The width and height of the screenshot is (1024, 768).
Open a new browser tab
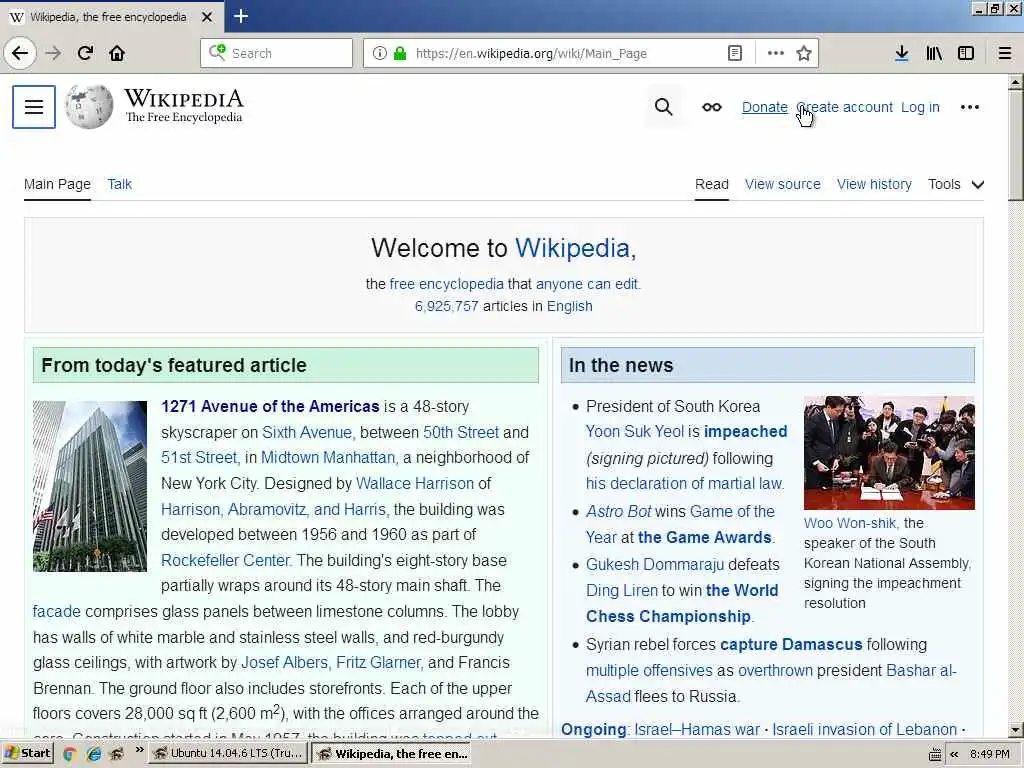[240, 16]
